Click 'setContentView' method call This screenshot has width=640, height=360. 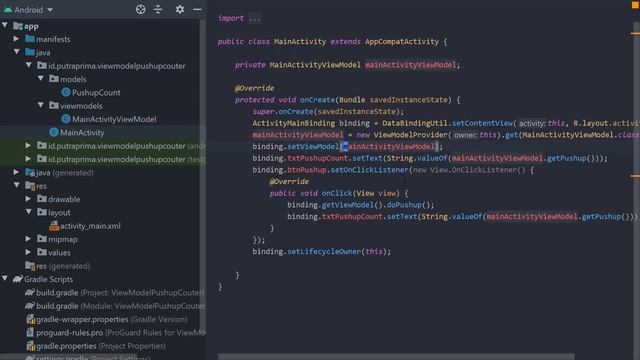click(482, 123)
